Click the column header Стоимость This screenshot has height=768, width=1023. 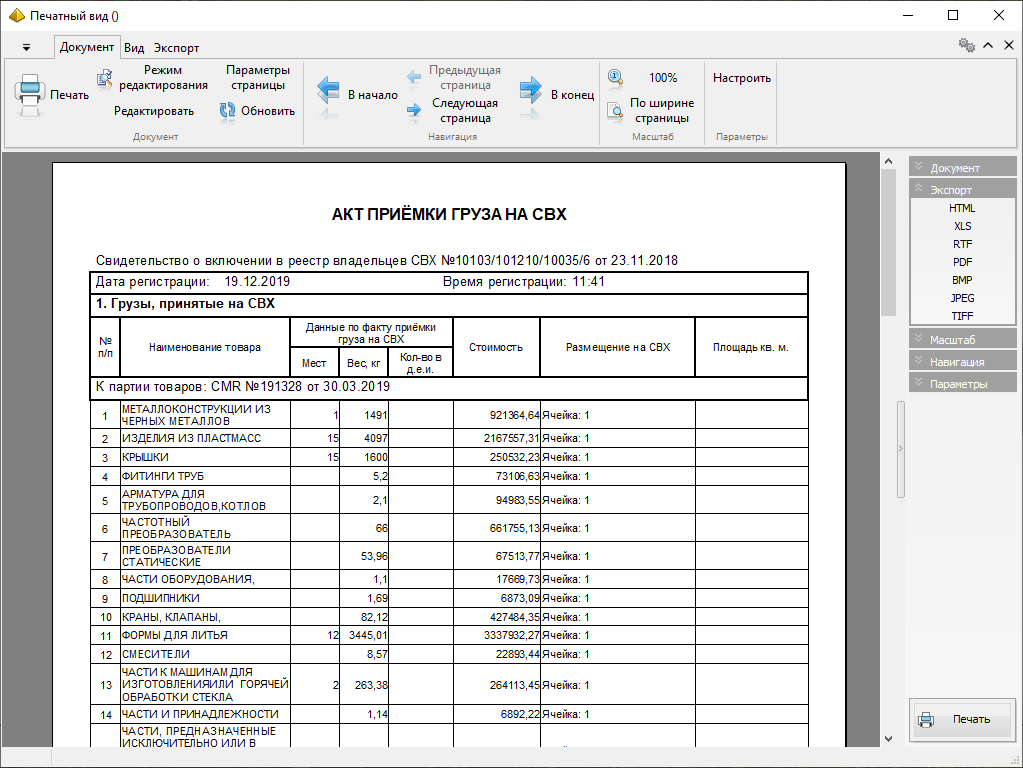pyautogui.click(x=496, y=347)
